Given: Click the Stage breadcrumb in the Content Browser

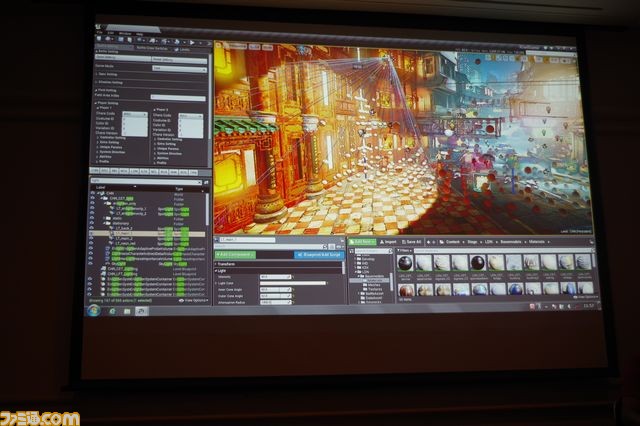Looking at the screenshot, I should click(x=472, y=242).
